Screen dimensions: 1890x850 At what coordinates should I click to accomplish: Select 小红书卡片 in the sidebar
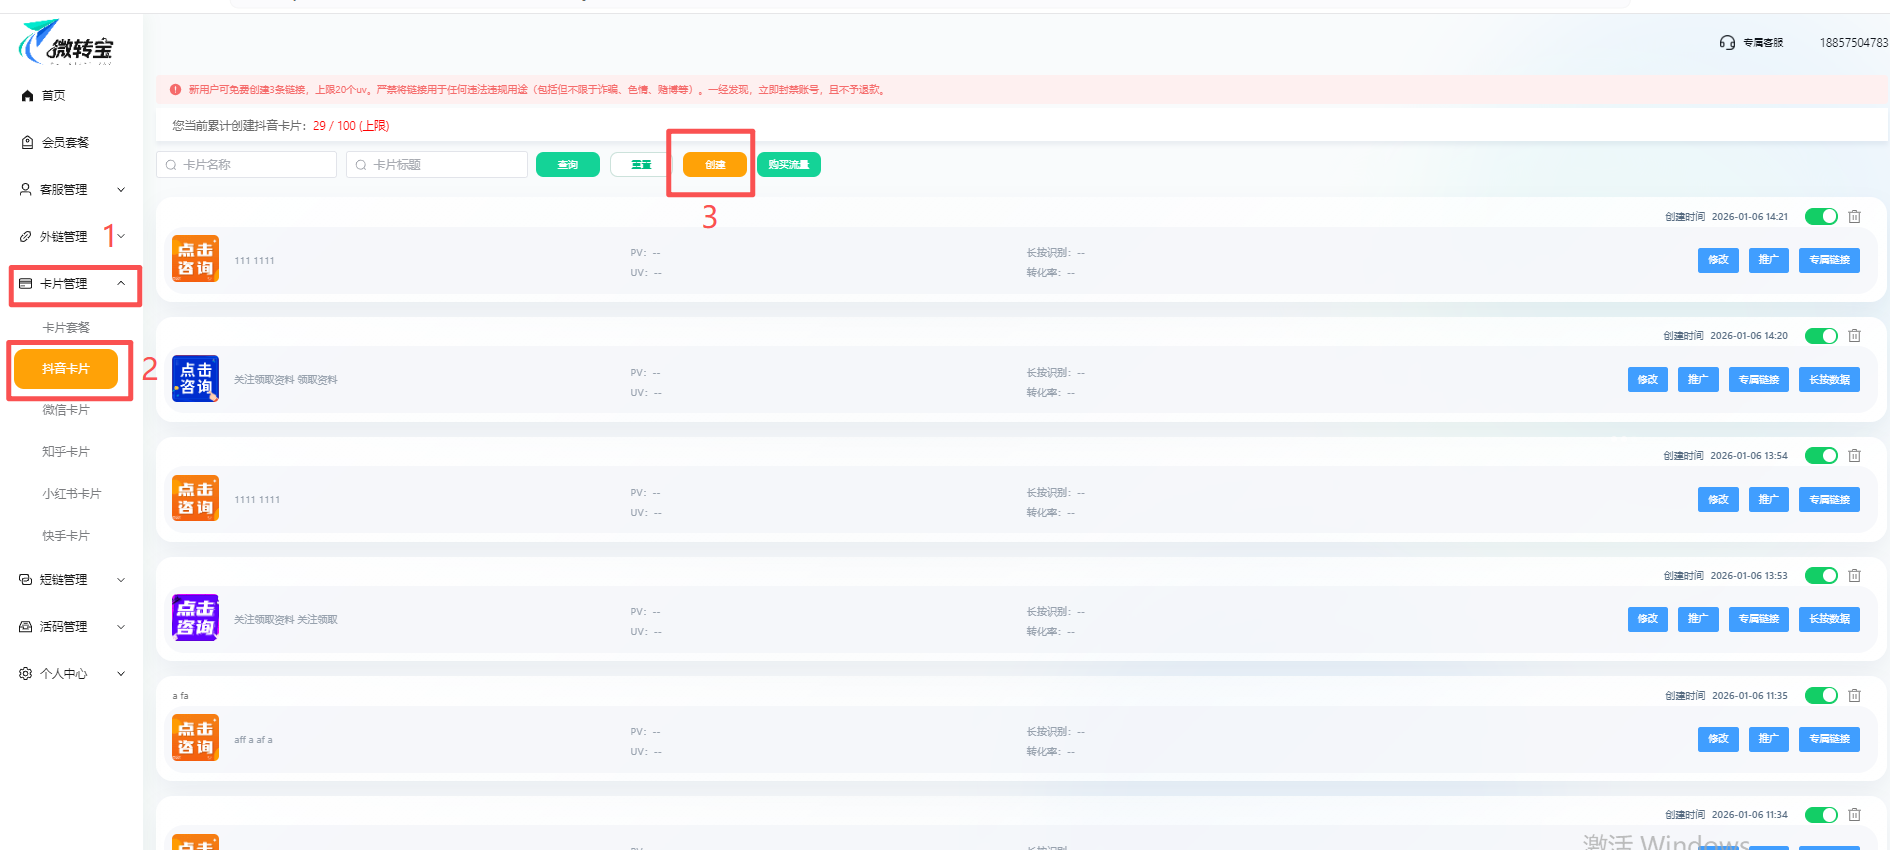point(71,494)
